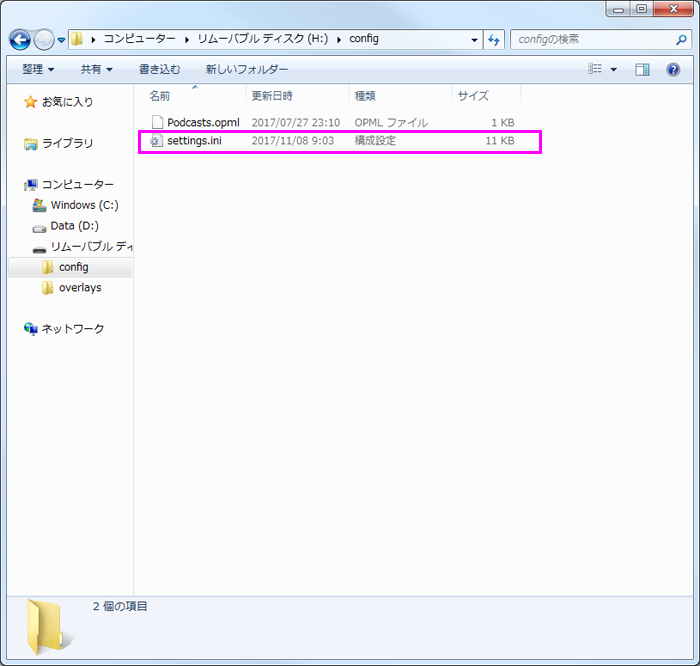Viewport: 700px width, 666px height.
Task: Change view with the view icon
Action: [595, 69]
